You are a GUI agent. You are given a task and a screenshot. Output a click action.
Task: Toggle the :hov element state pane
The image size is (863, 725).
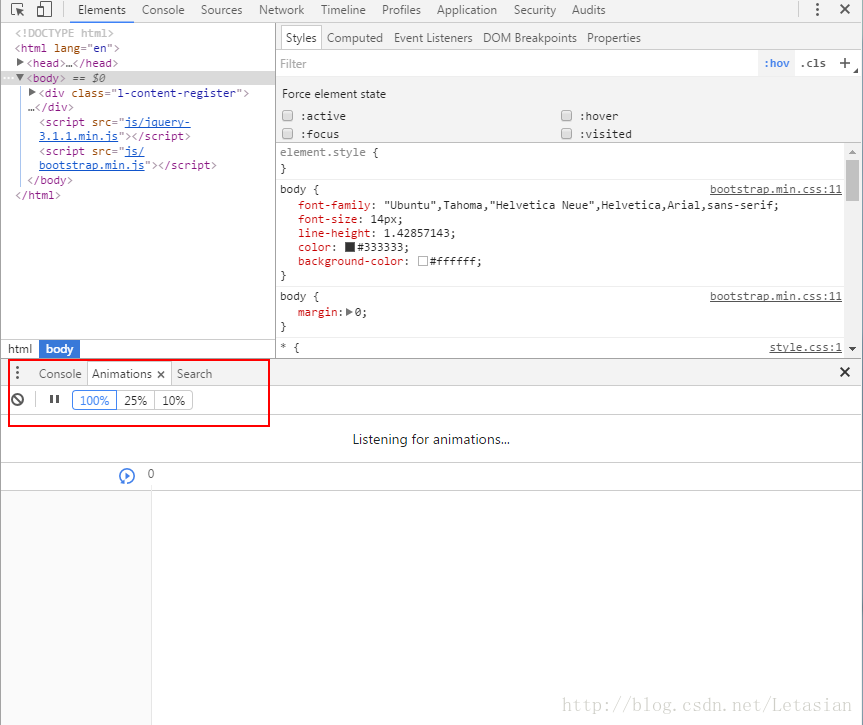[777, 63]
